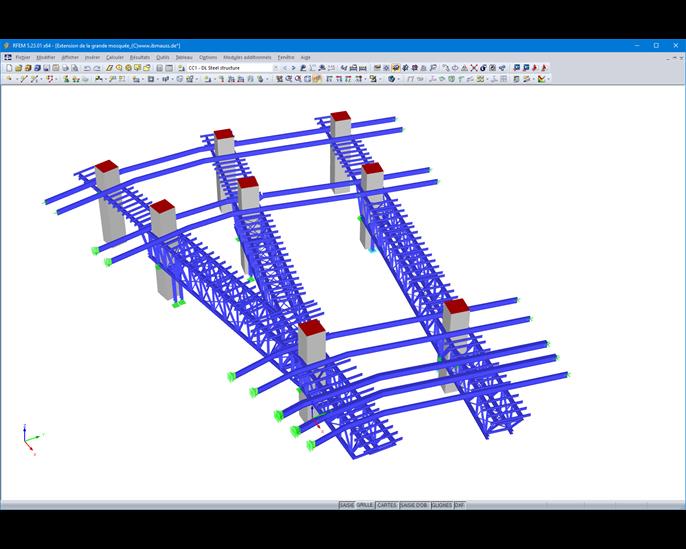Go to previous load case arrow
This screenshot has height=549, width=686.
[285, 68]
